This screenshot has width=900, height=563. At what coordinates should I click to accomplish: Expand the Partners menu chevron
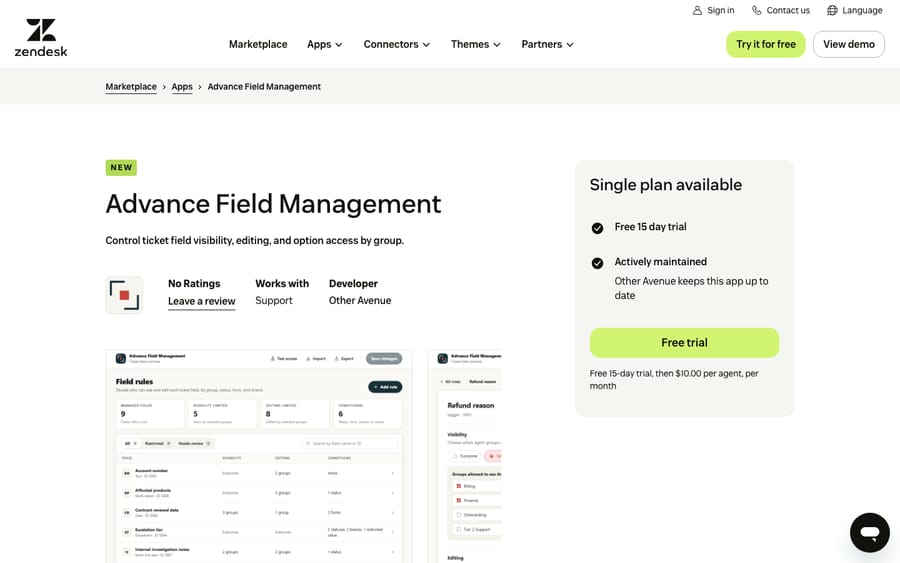pos(569,45)
